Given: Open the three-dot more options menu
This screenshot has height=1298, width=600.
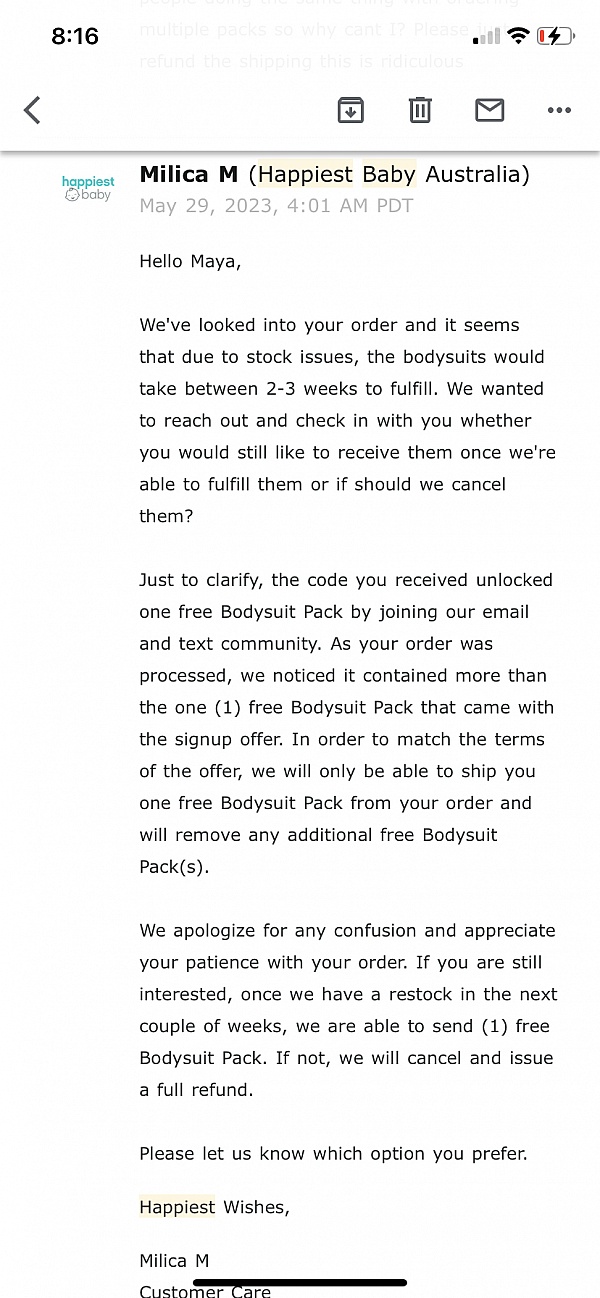Looking at the screenshot, I should 559,110.
